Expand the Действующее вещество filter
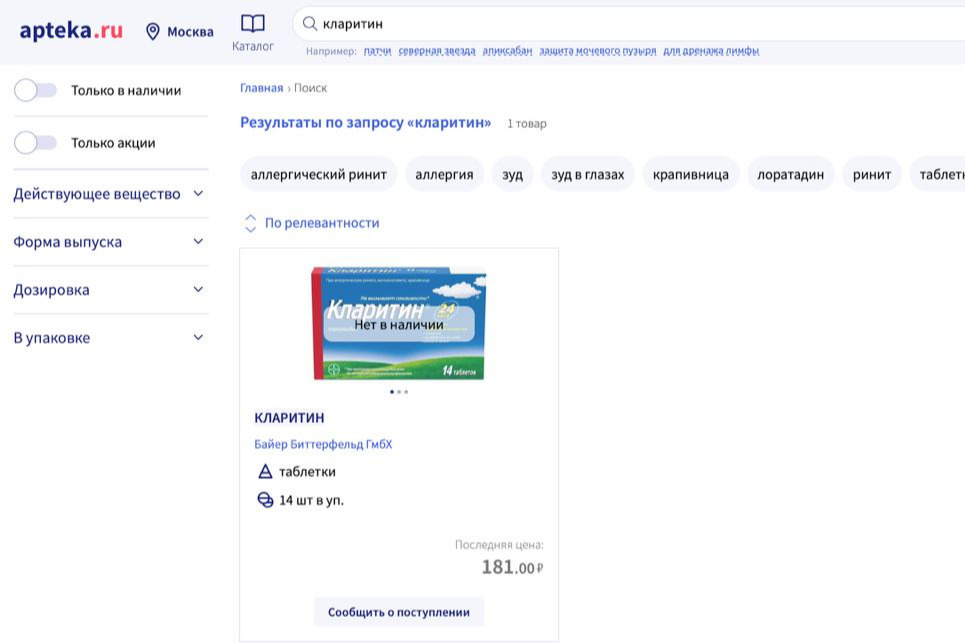The image size is (965, 643). click(109, 194)
